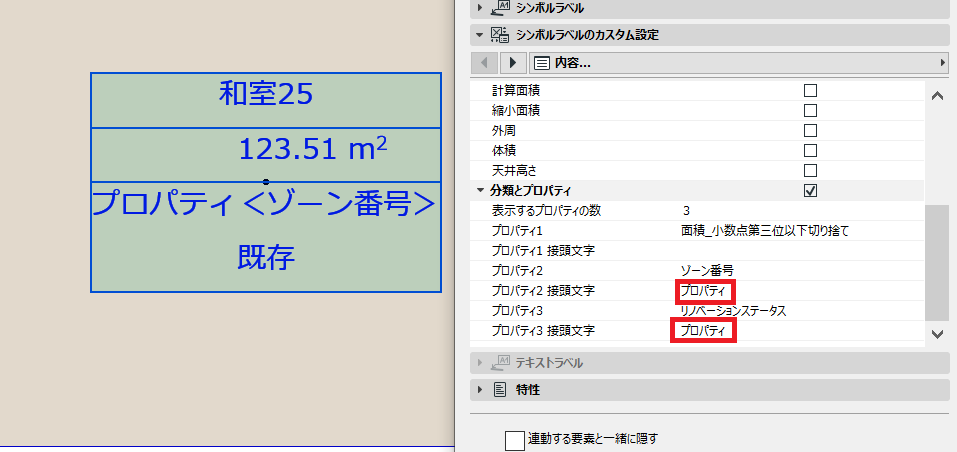Screen dimensions: 957x452
Task: Click the settings list scroll up arrow
Action: click(937, 96)
